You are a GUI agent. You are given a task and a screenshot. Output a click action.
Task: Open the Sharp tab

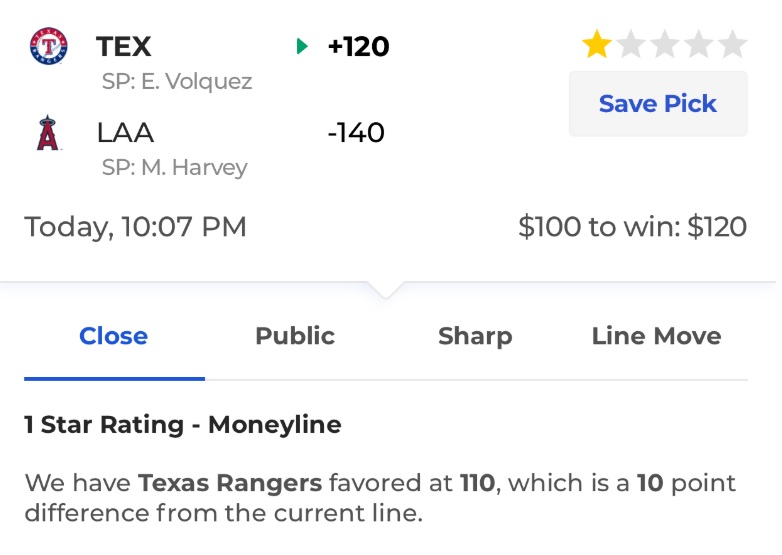[x=475, y=336]
